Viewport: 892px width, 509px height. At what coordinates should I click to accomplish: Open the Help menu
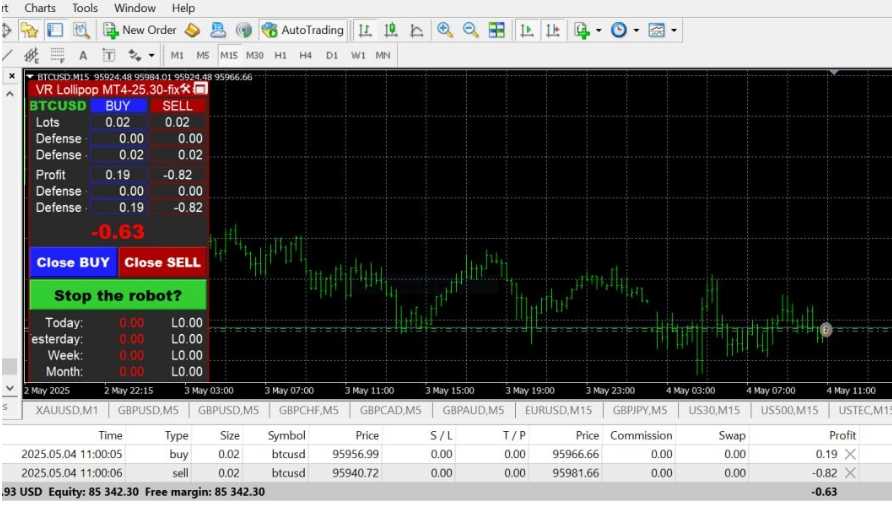[x=183, y=8]
